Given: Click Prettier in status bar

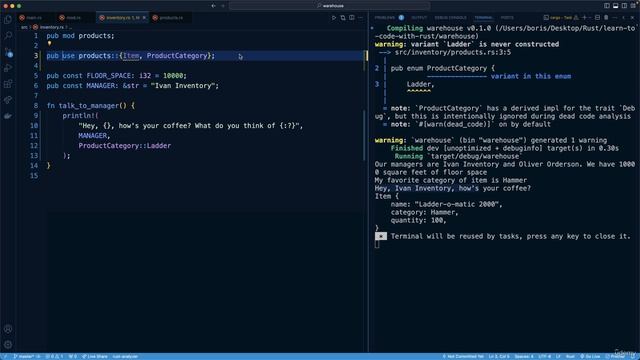Looking at the screenshot, I should (615, 356).
